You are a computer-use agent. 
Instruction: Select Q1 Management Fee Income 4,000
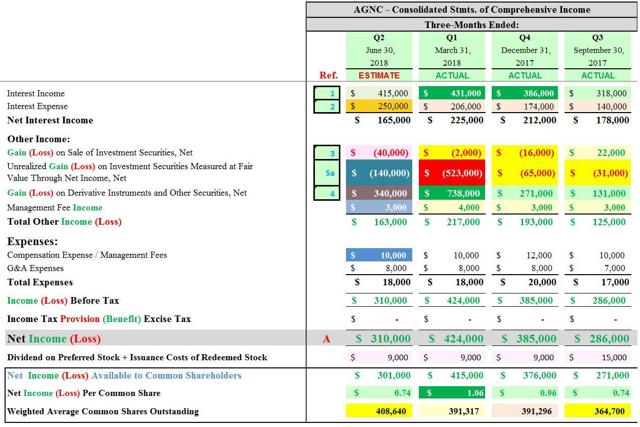tap(452, 207)
